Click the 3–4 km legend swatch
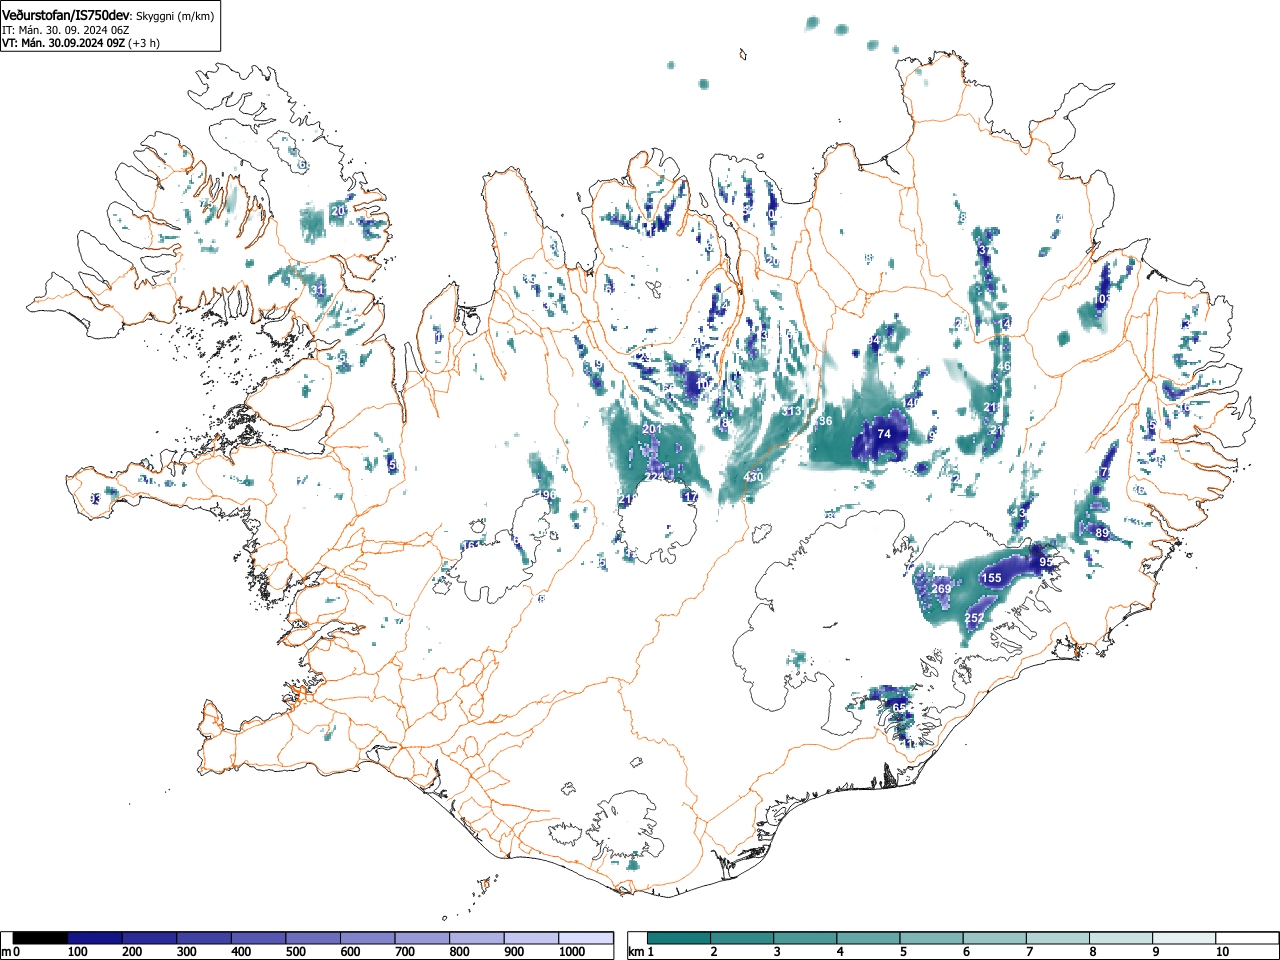 pyautogui.click(x=806, y=938)
